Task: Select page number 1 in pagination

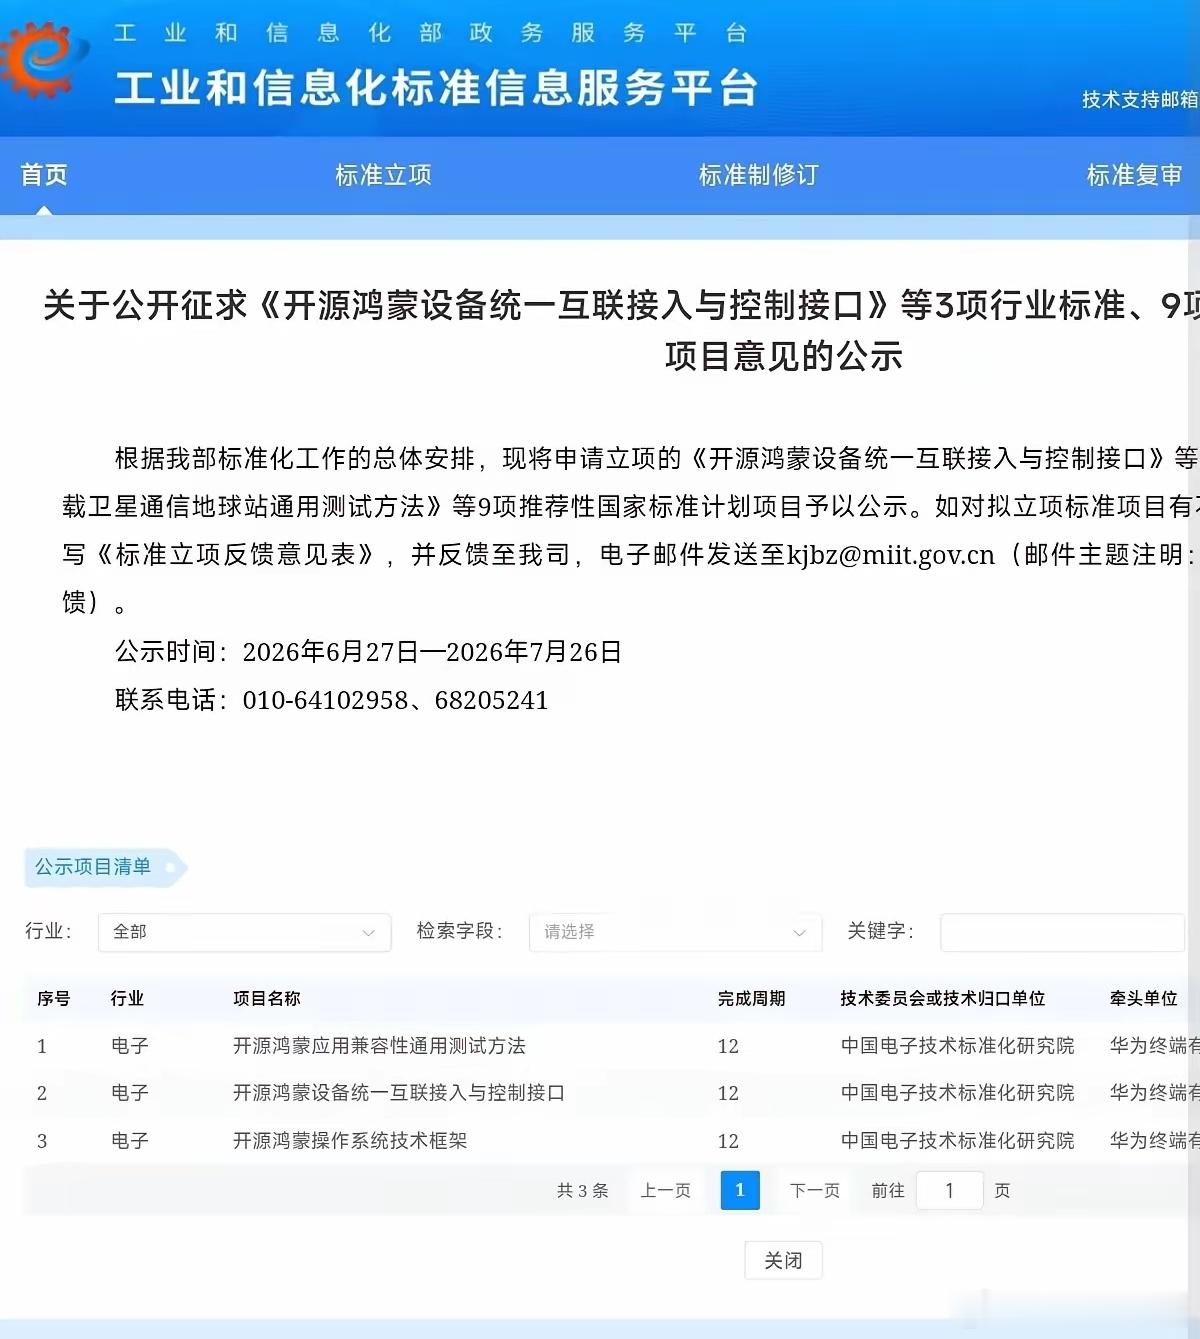Action: (740, 1190)
